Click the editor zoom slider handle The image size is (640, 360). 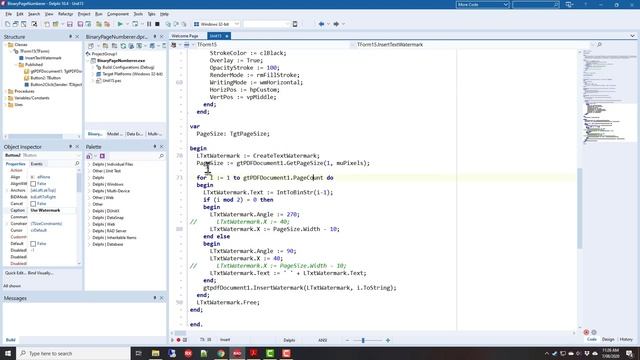pos(363,340)
